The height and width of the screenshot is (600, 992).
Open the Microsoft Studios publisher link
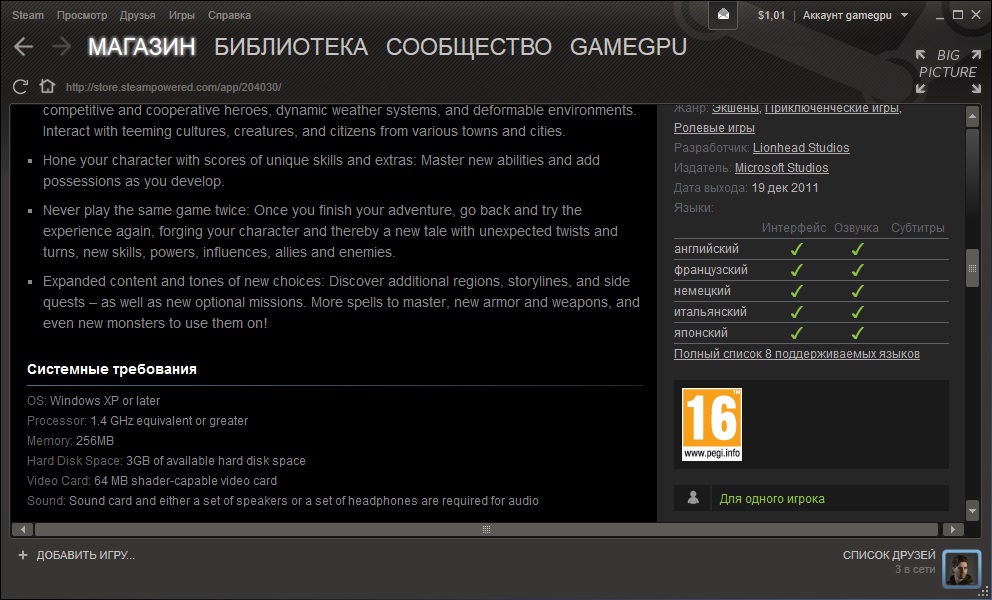tap(781, 168)
